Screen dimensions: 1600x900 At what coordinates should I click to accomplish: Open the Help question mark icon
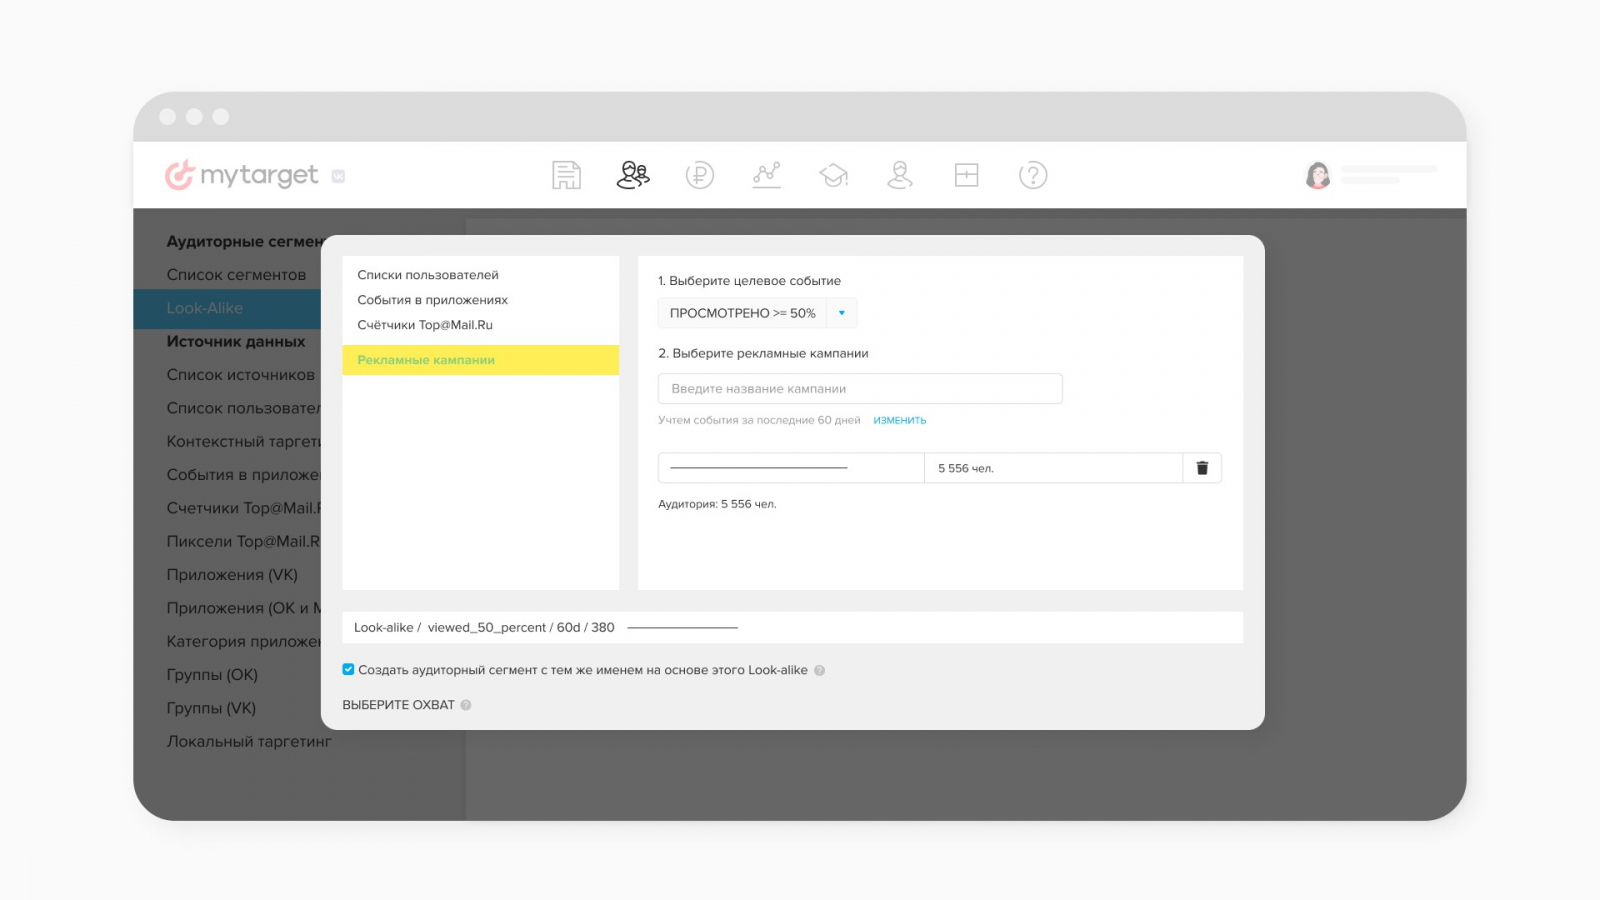coord(1033,175)
